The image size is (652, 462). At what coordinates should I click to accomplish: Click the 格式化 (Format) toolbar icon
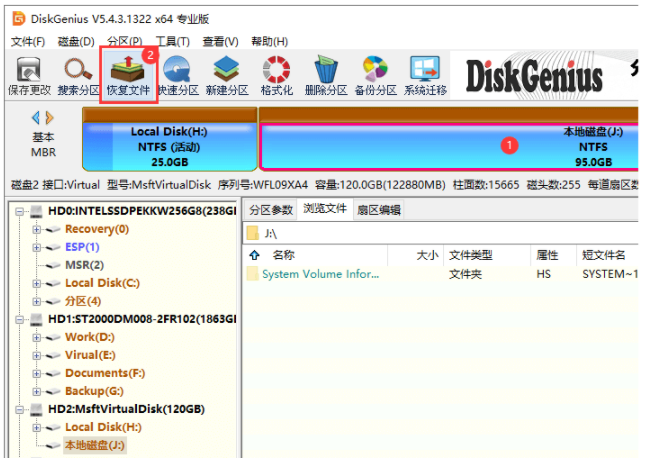tap(277, 69)
